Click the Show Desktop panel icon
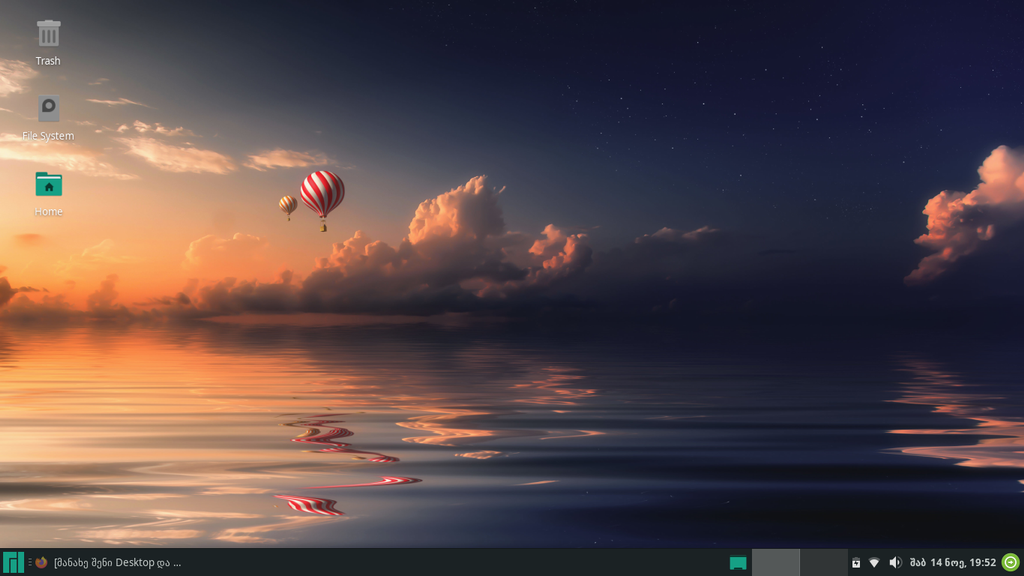The image size is (1024, 576). pyautogui.click(x=738, y=562)
